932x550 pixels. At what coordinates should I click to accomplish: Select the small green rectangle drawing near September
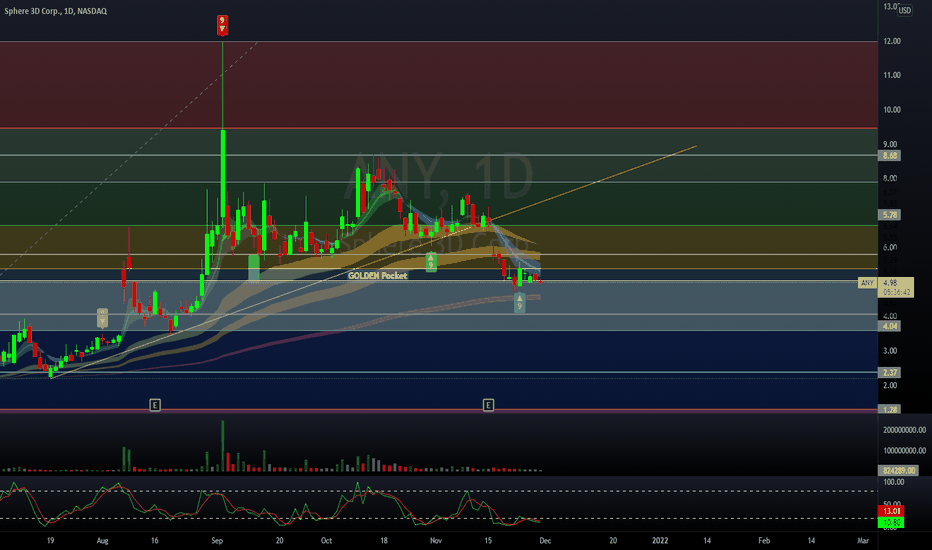[254, 267]
